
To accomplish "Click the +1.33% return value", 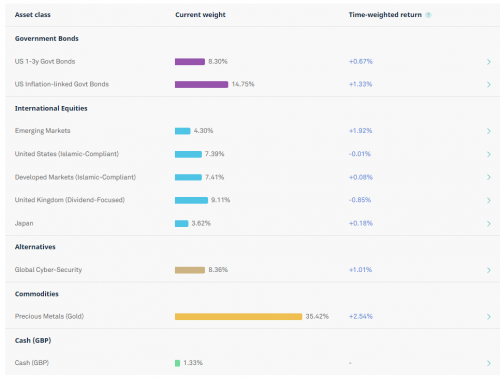I will tap(360, 84).
